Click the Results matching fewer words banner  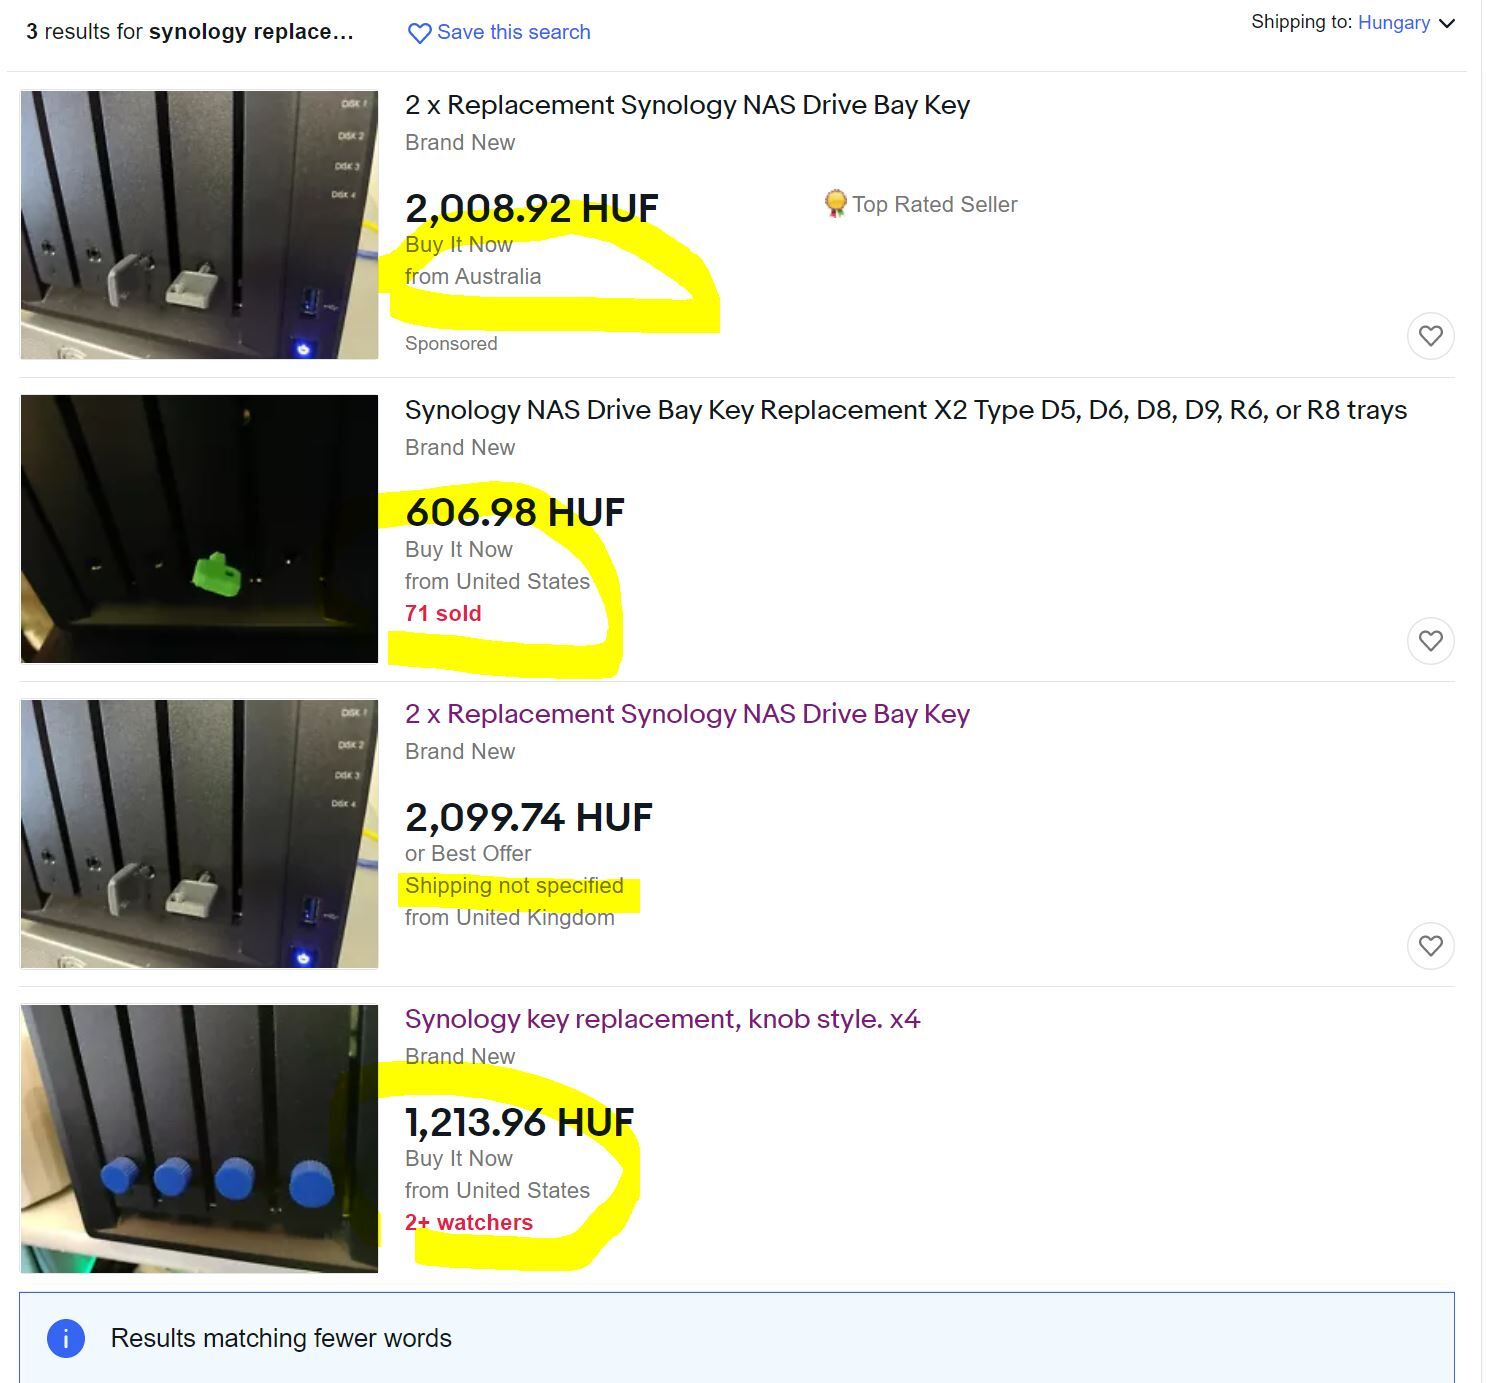coord(736,1338)
